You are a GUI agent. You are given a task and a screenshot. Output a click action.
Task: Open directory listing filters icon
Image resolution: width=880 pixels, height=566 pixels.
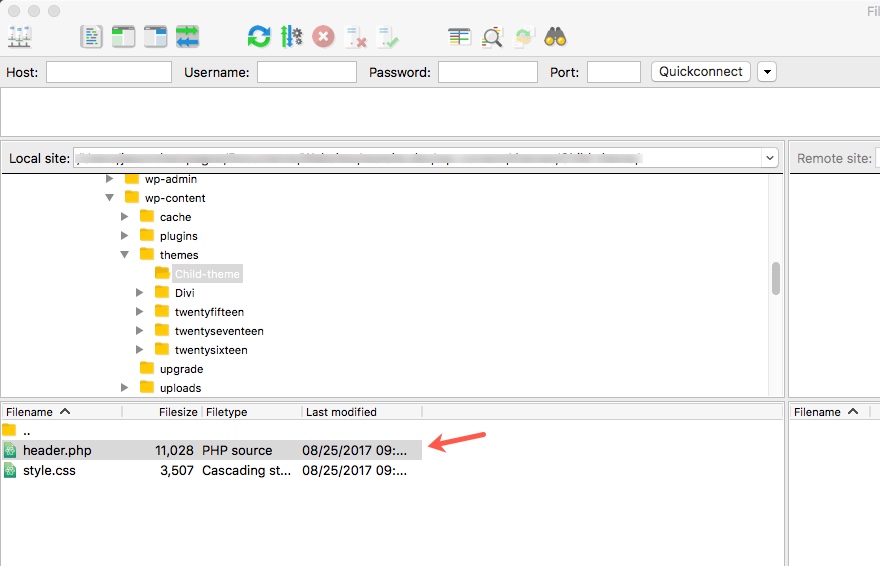point(459,37)
